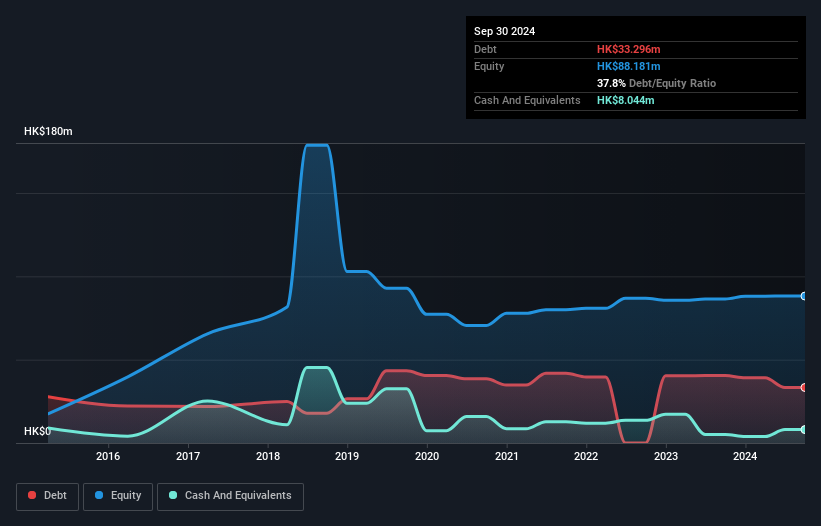
Task: Click Cash And Equivalents label in tooltip
Action: [527, 100]
